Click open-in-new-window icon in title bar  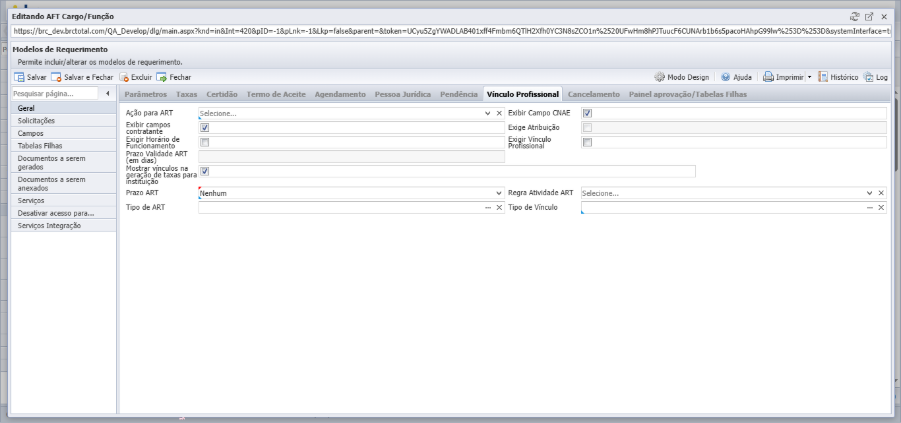pos(869,17)
